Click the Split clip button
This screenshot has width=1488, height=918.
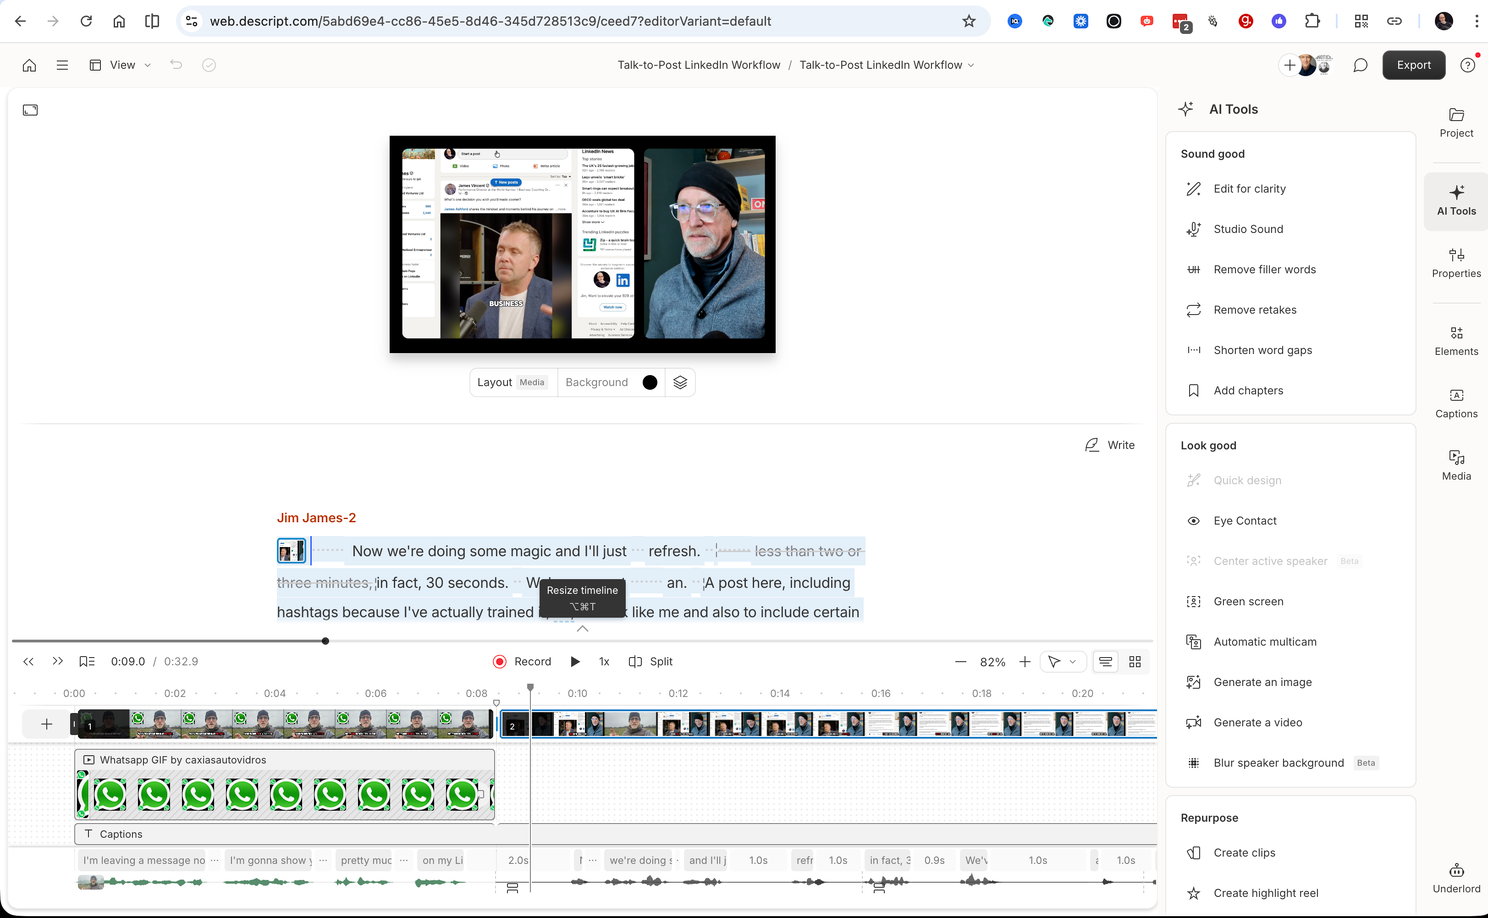tap(650, 662)
